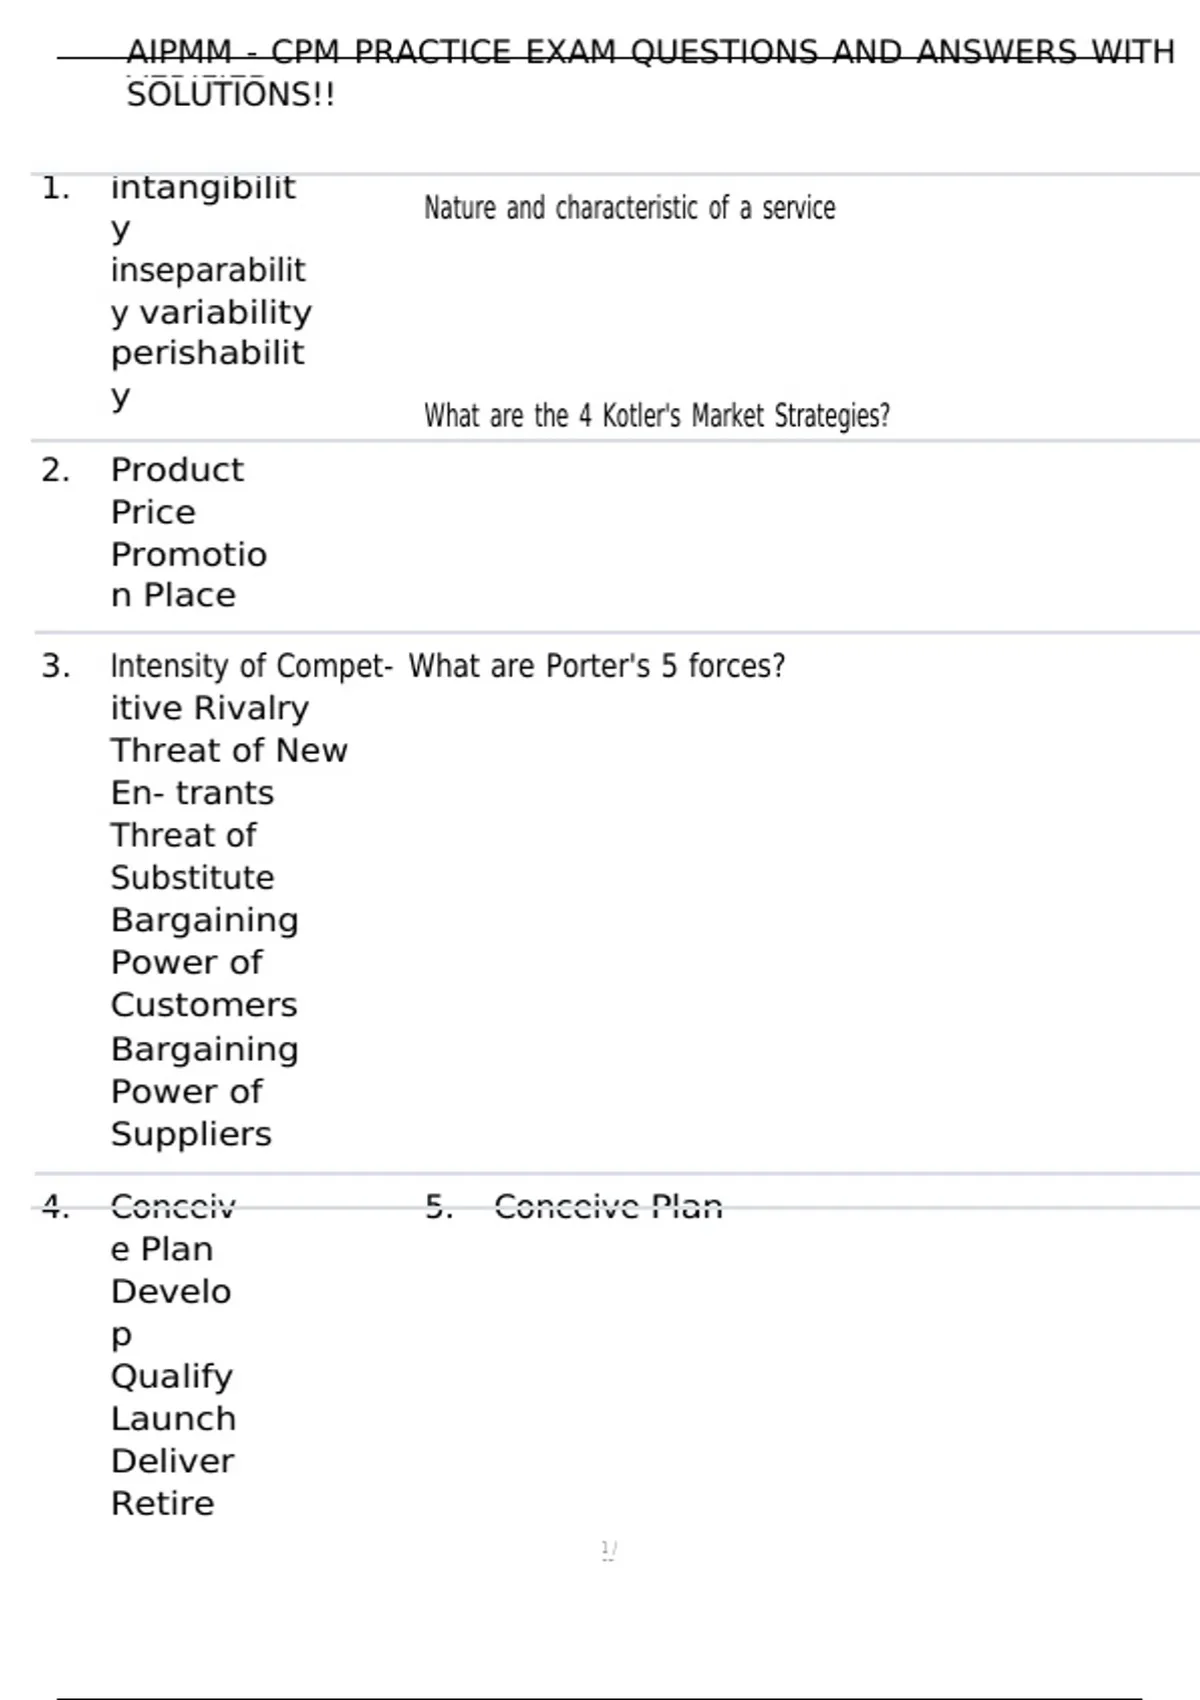Click list number '2.'
The width and height of the screenshot is (1200, 1700).
[x=55, y=470]
